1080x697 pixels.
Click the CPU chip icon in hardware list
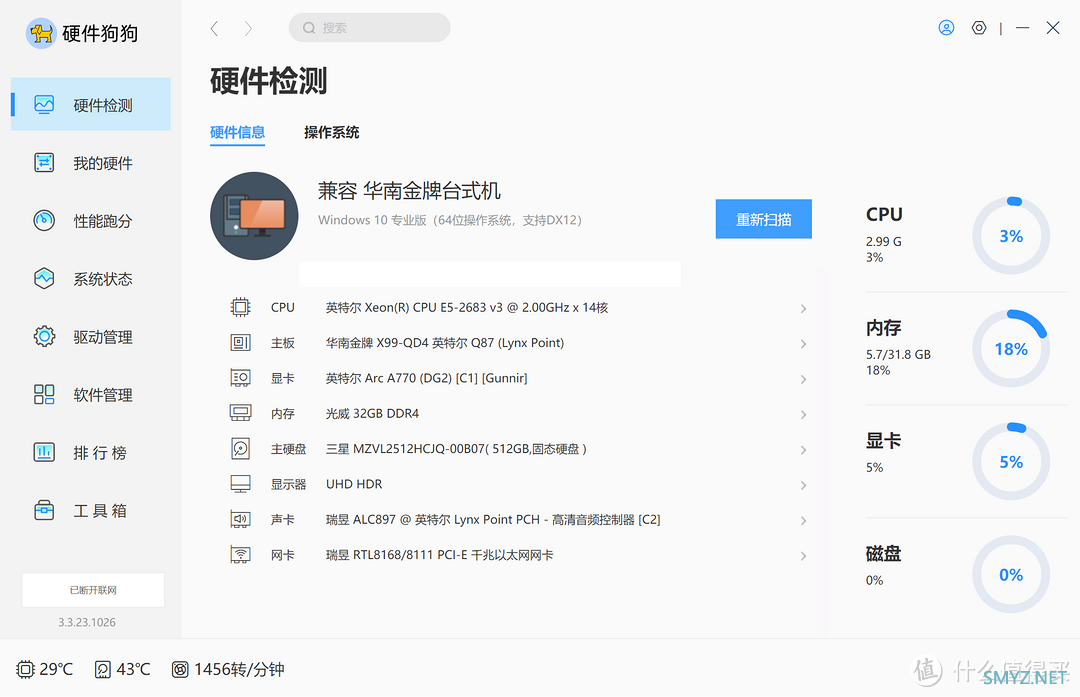click(240, 307)
